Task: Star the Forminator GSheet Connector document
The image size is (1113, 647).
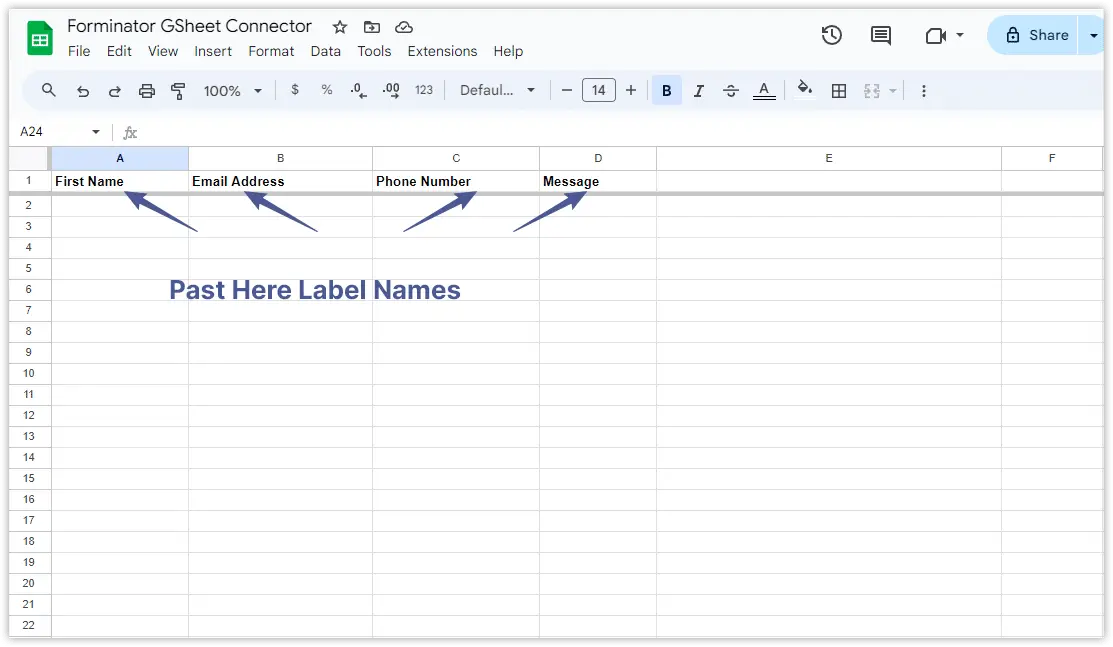Action: pos(340,27)
